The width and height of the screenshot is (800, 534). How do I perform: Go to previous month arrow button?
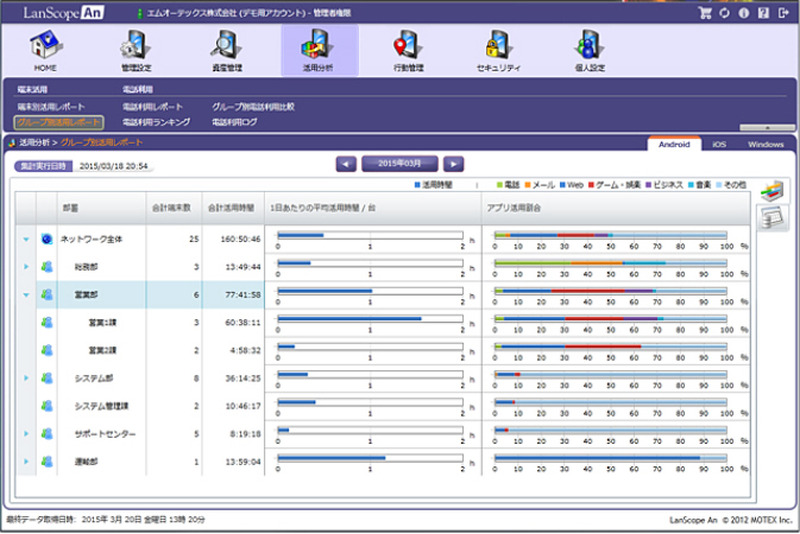click(x=345, y=163)
